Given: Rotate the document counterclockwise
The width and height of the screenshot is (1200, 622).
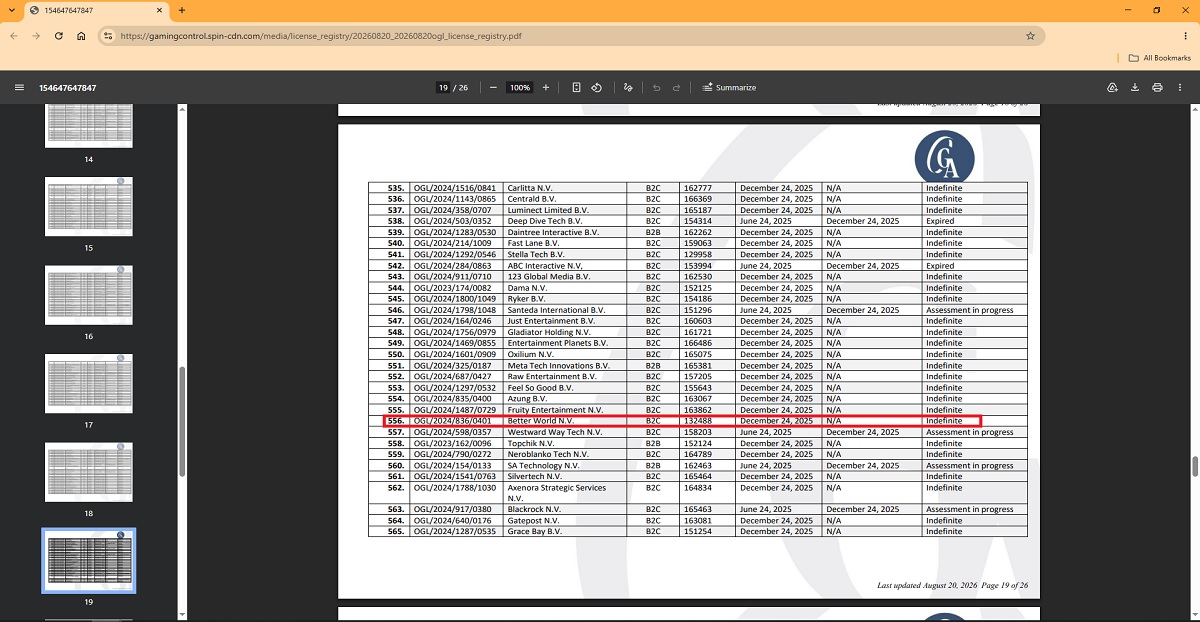Looking at the screenshot, I should click(x=596, y=88).
